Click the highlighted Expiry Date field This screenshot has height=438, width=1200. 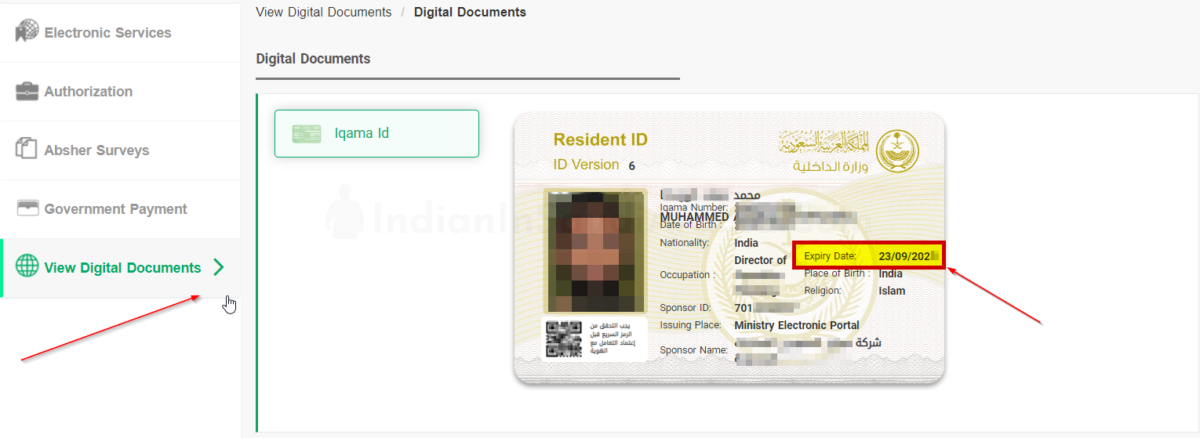[868, 256]
